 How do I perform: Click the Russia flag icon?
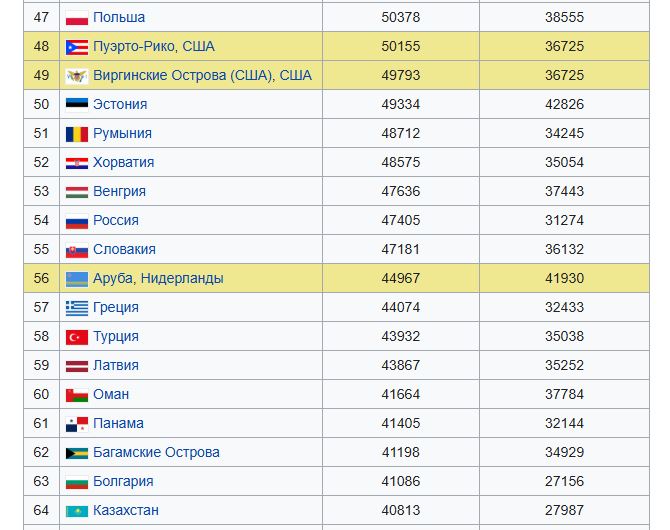77,221
